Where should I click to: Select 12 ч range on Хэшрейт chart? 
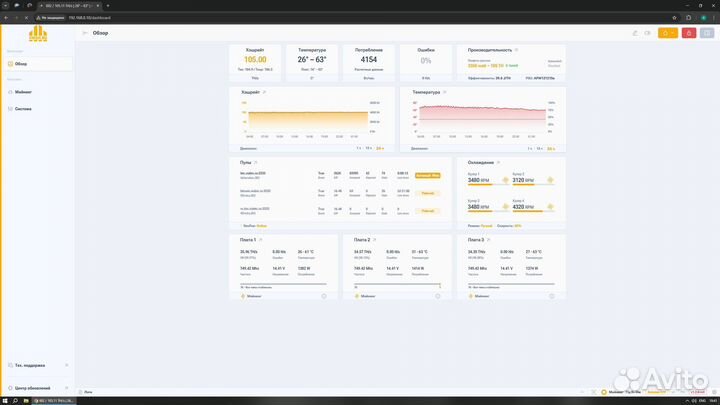[x=369, y=147]
